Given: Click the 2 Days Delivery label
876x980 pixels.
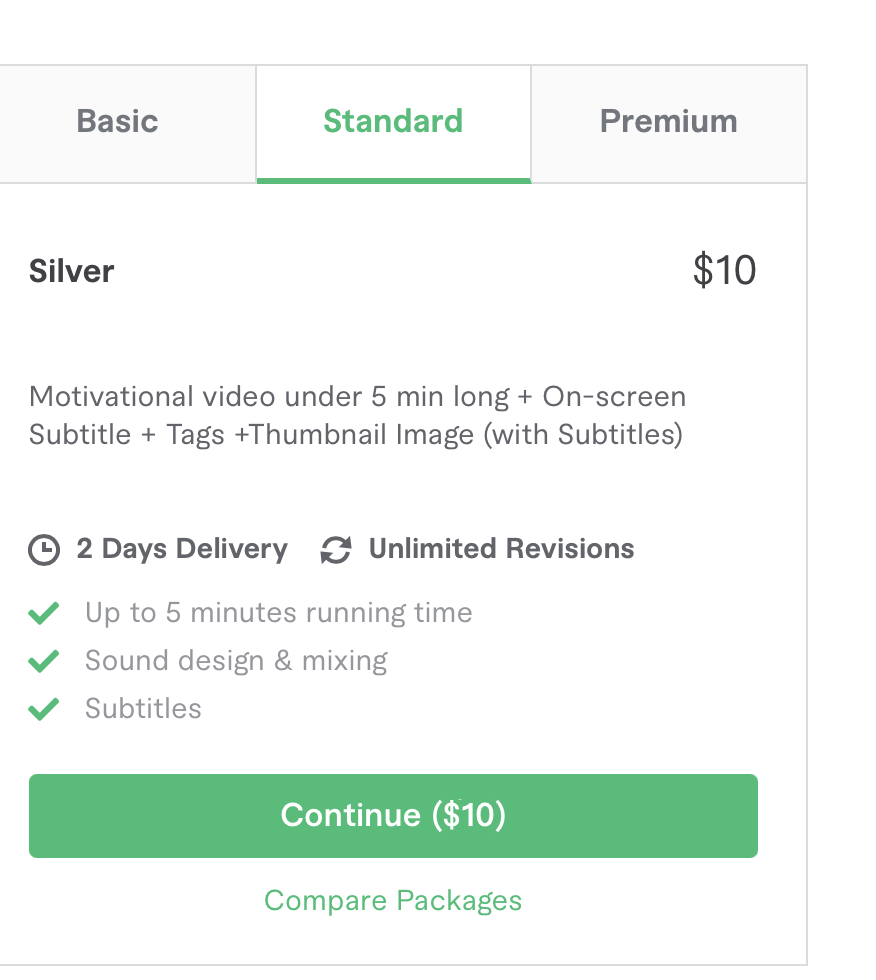Looking at the screenshot, I should point(182,549).
